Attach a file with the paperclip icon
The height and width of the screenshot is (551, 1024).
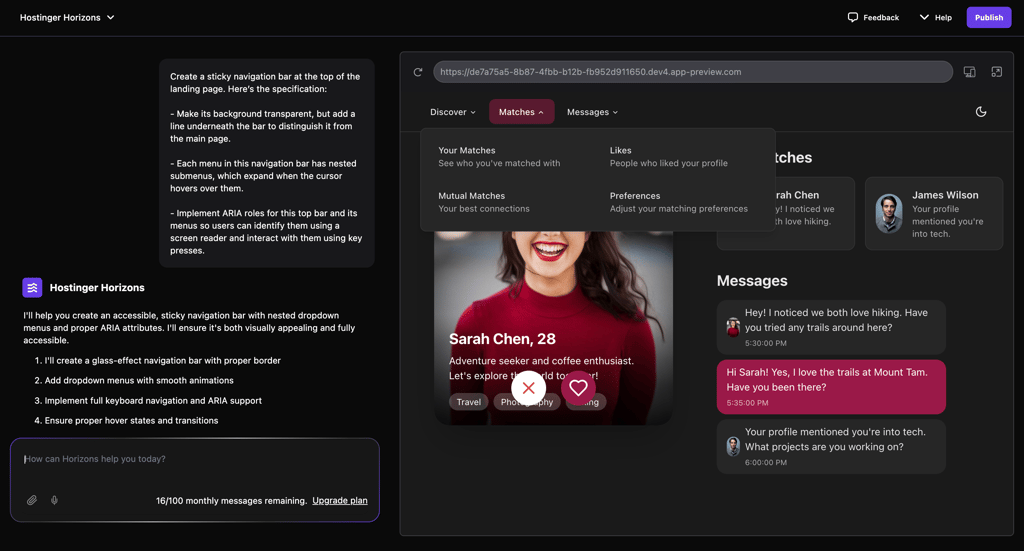(x=31, y=500)
